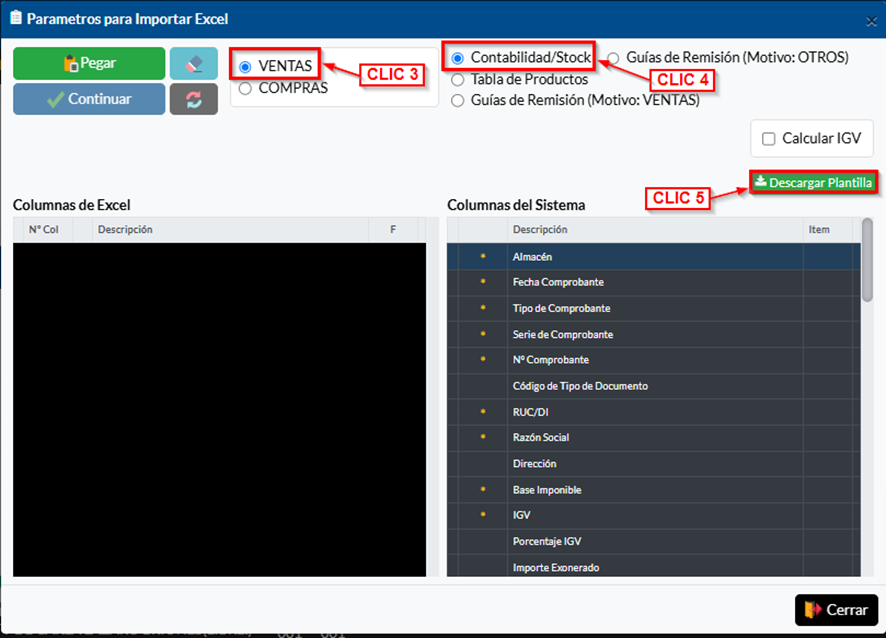Select Guías de Remisión (Motivo: OTROS)
This screenshot has height=638, width=886.
[x=613, y=58]
